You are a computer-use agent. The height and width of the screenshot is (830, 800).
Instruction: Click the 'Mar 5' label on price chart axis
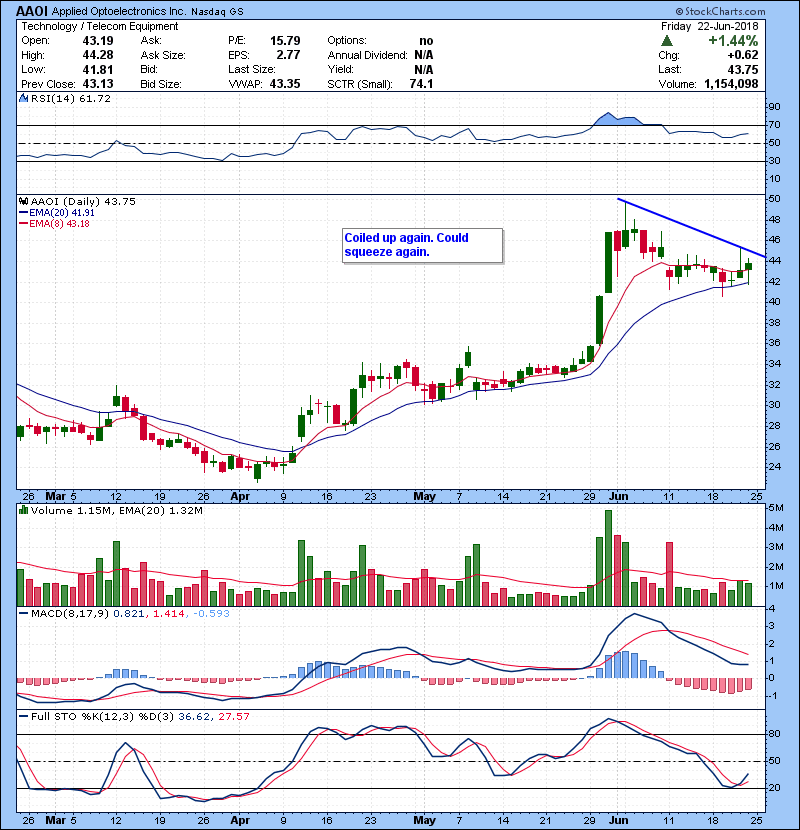tap(61, 497)
